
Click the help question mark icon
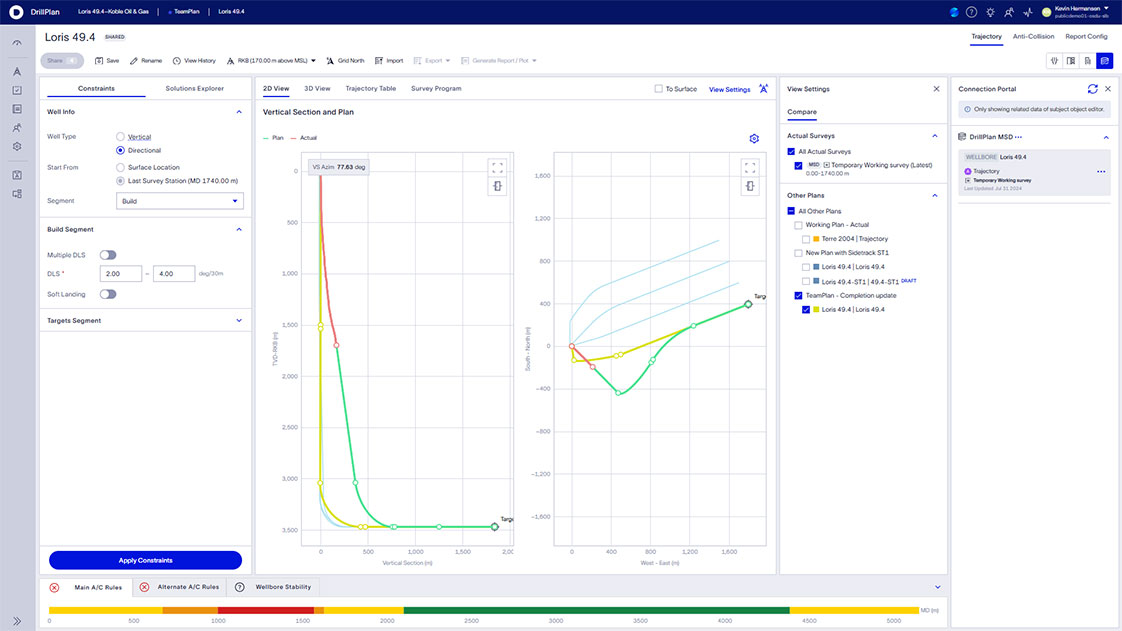coord(971,12)
